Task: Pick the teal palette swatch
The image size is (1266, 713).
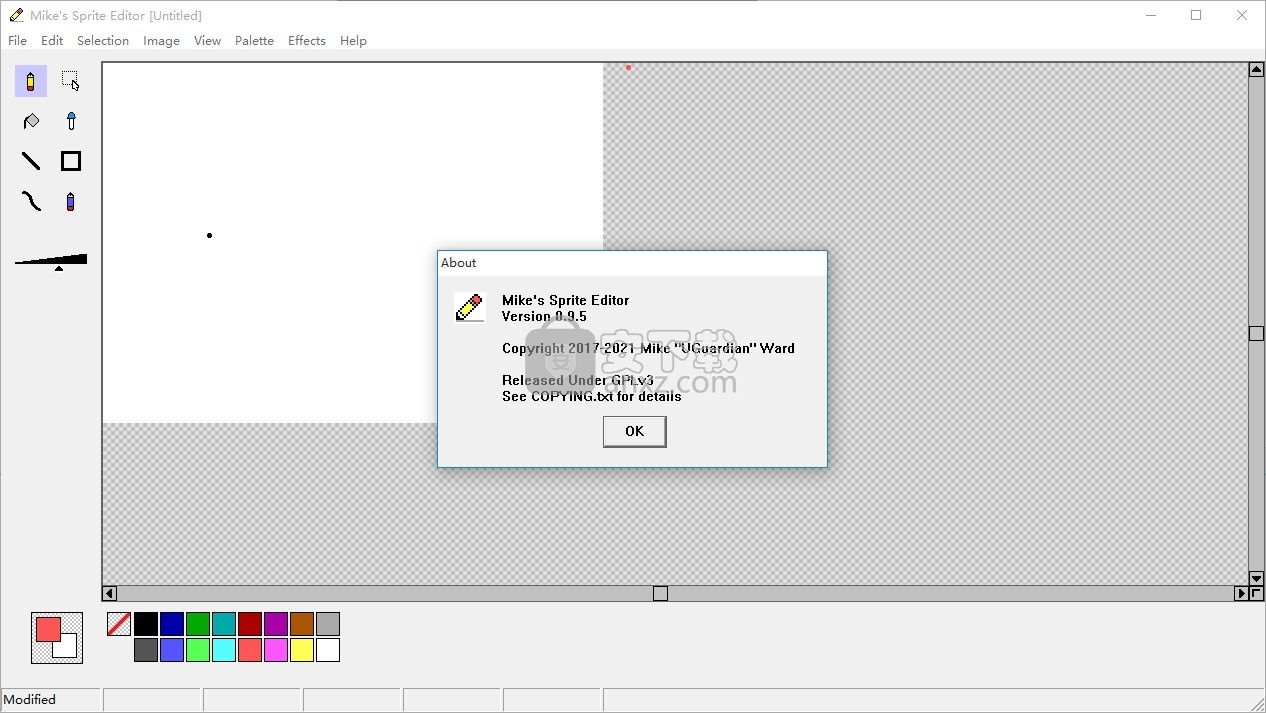Action: click(224, 624)
